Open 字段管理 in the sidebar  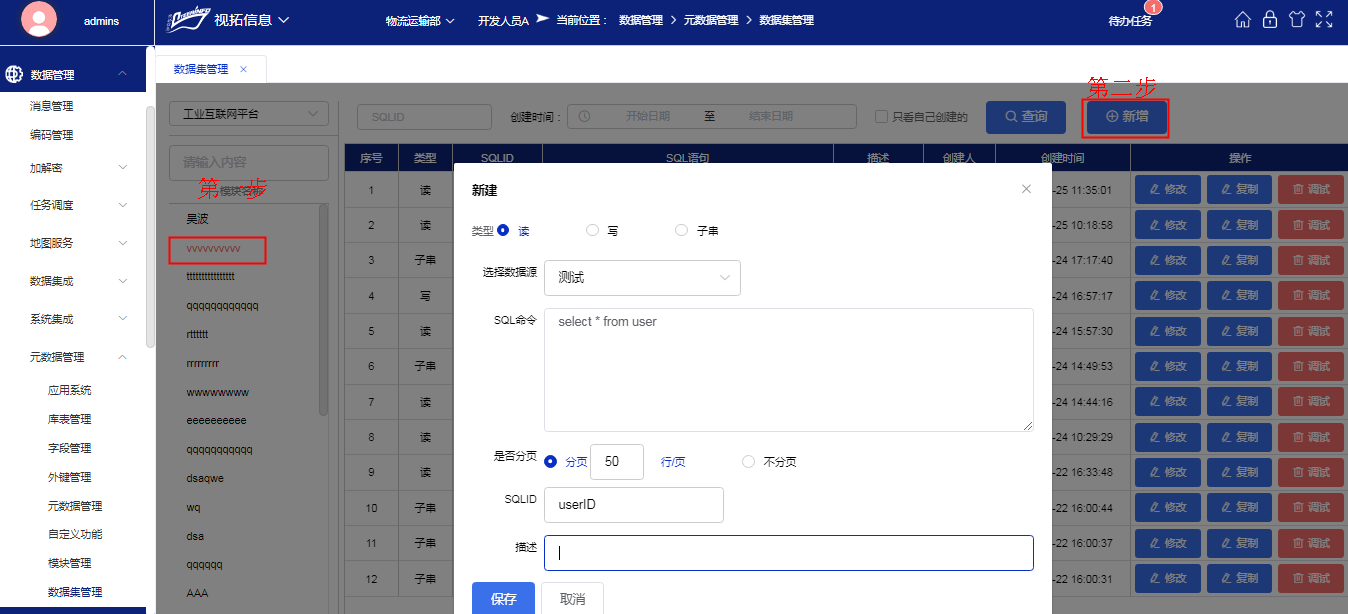(70, 448)
